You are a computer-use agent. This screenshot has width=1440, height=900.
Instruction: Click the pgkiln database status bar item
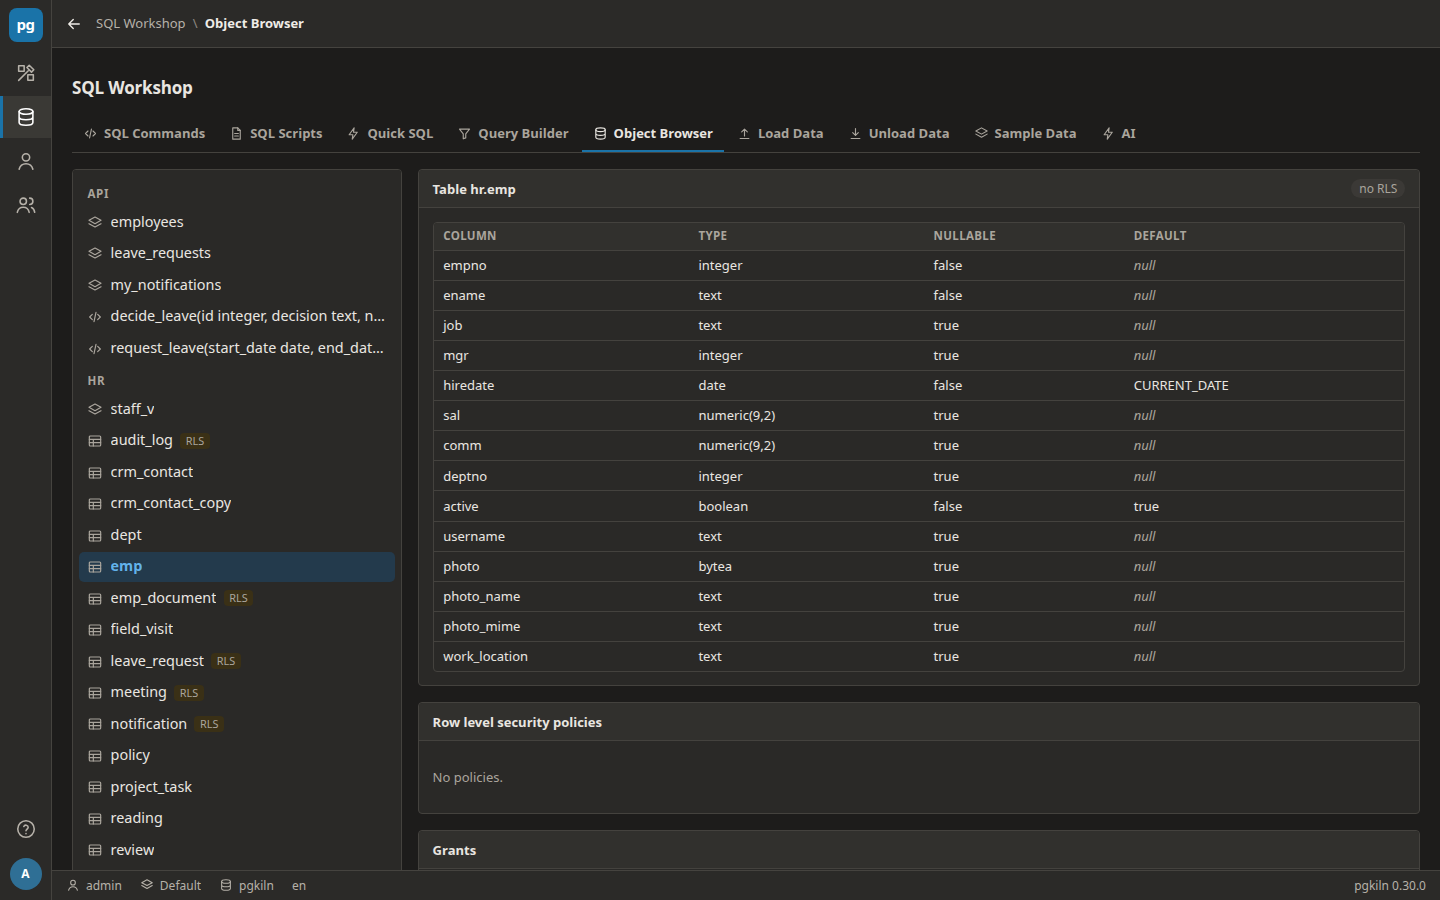[247, 886]
